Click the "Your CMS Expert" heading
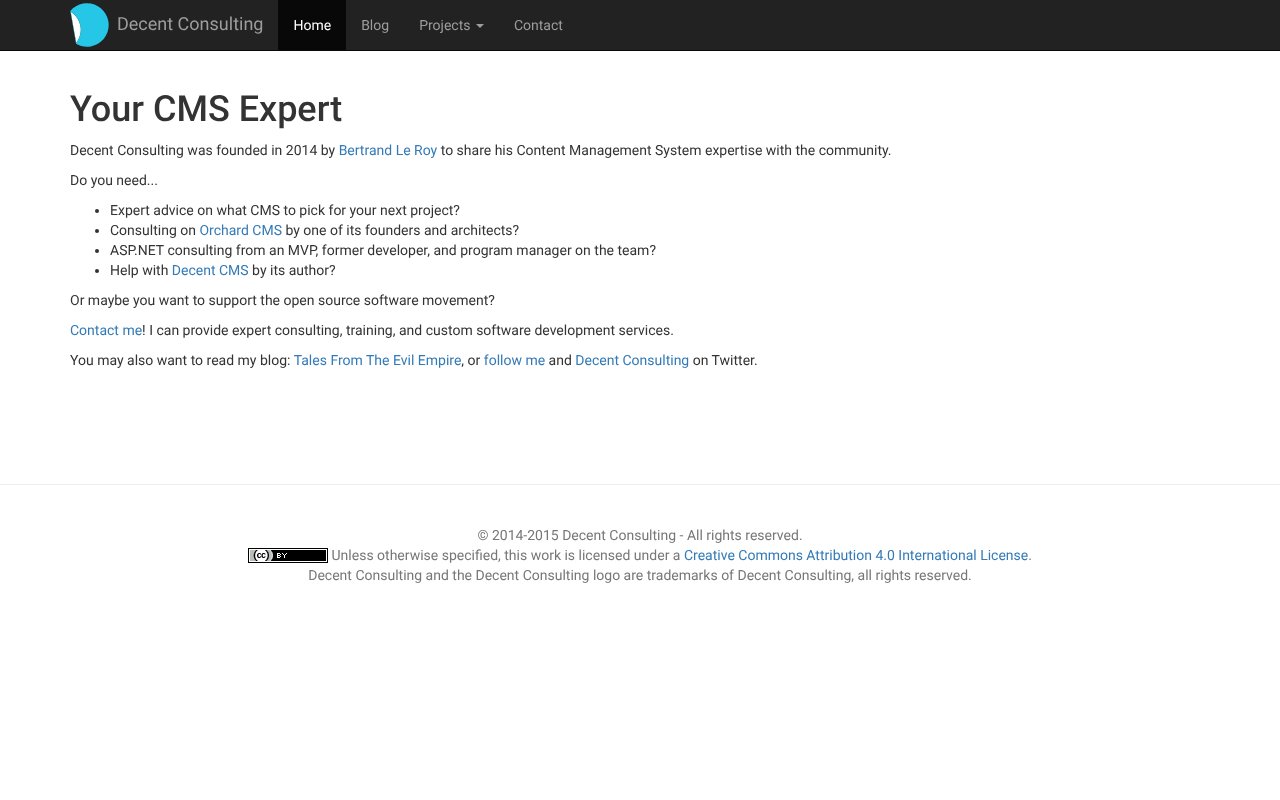The width and height of the screenshot is (1280, 800). 205,108
